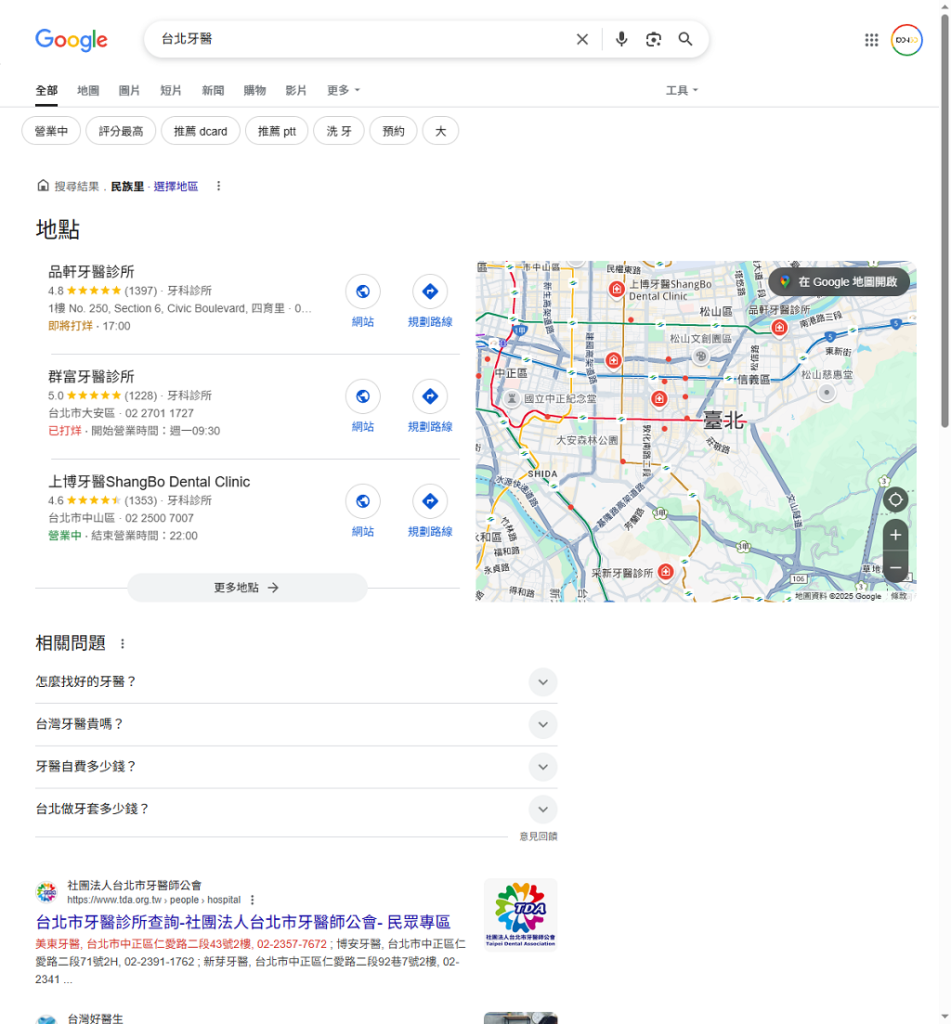Screen dimensions: 951x1024
Task: Click 規劃路線 icon for 群富牙醫診所
Action: point(429,396)
